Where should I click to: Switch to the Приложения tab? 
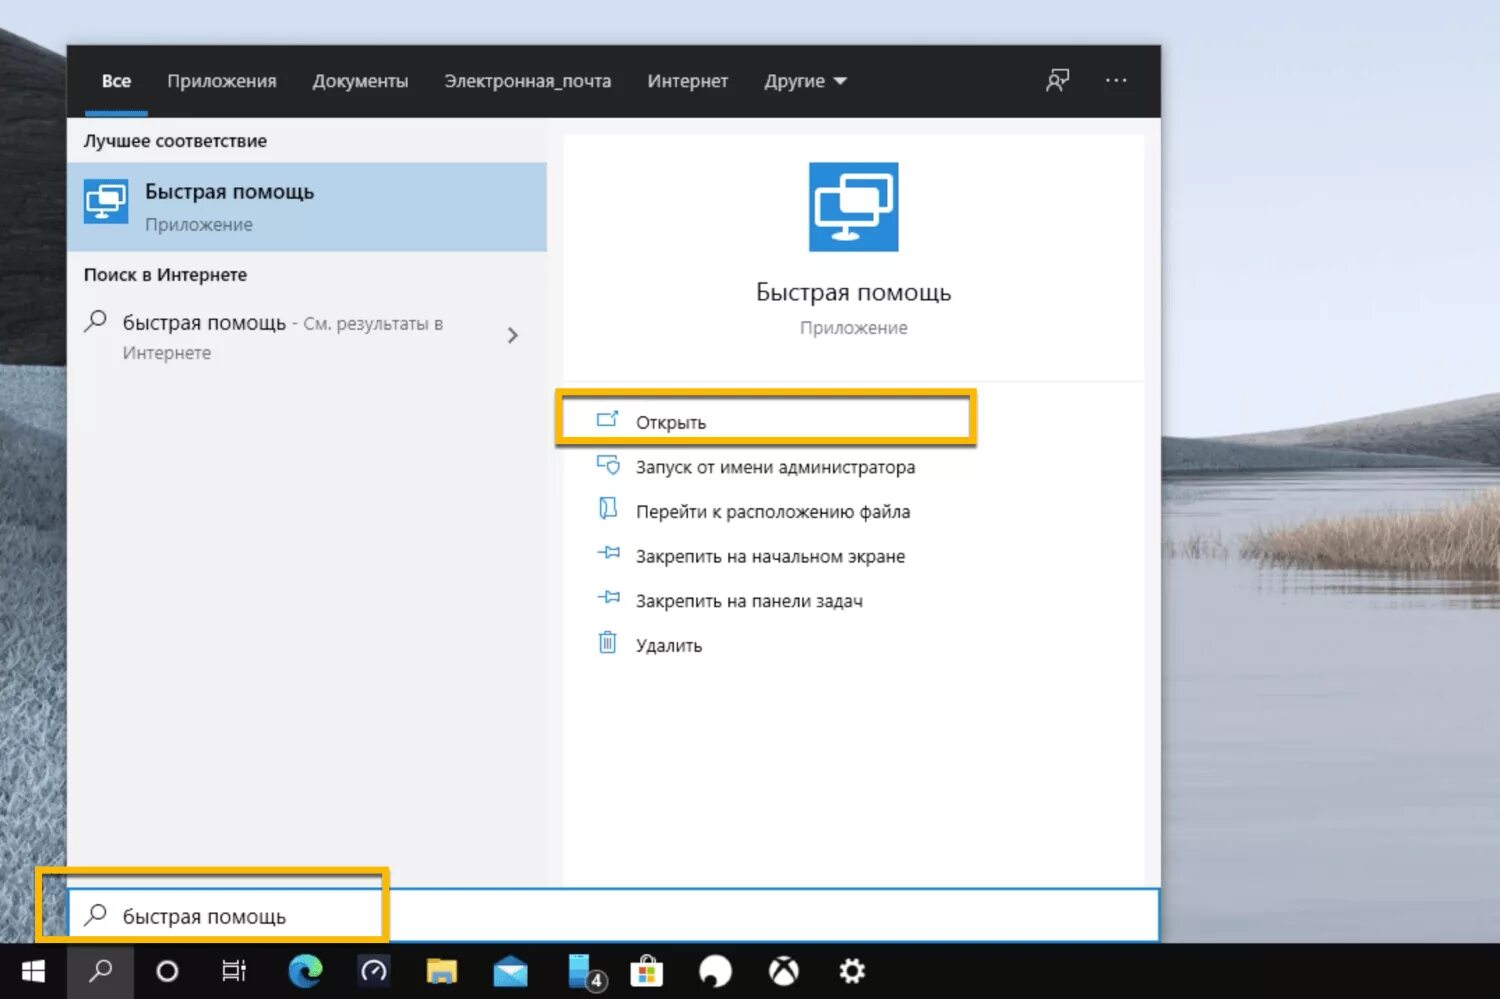pos(222,81)
